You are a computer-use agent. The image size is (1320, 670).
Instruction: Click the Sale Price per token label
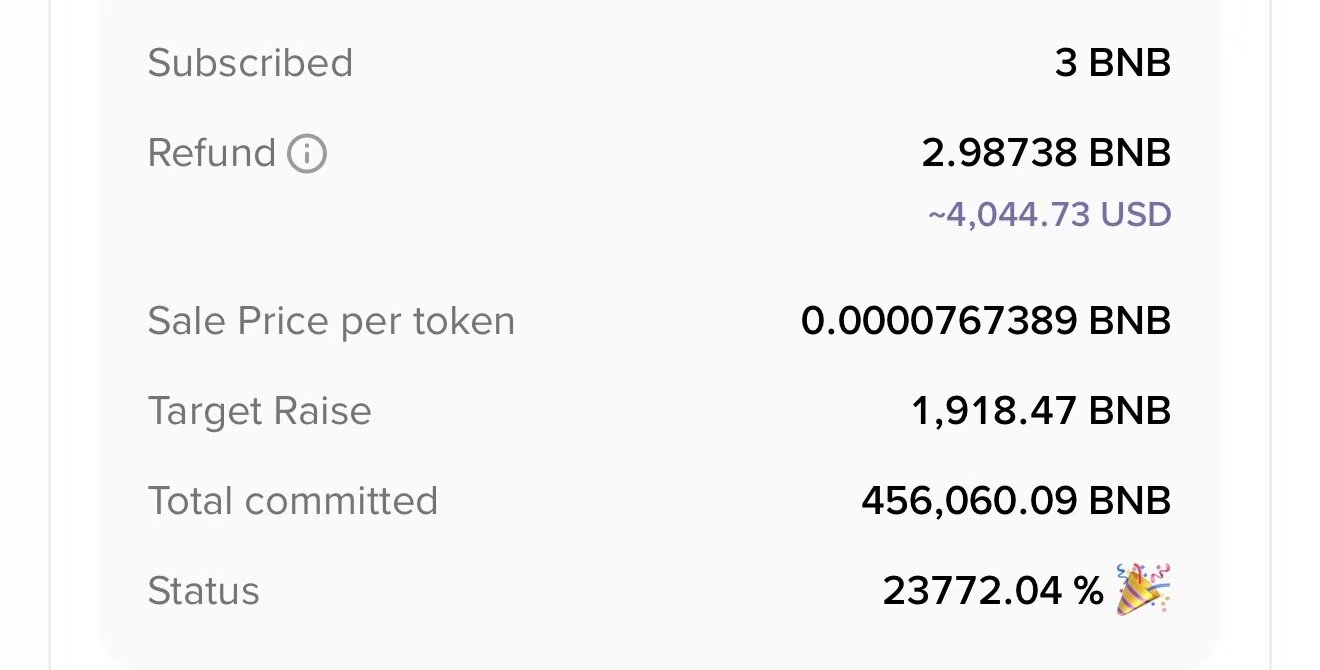[331, 322]
